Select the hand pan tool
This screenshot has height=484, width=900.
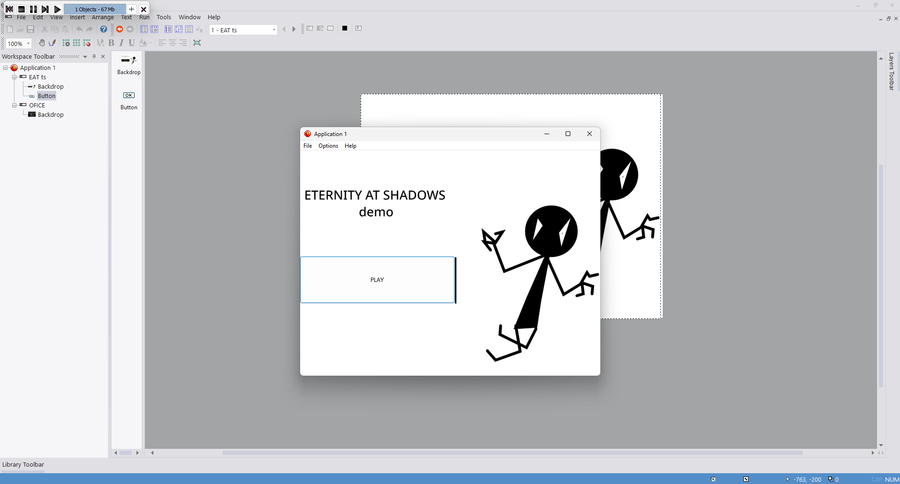pos(42,43)
